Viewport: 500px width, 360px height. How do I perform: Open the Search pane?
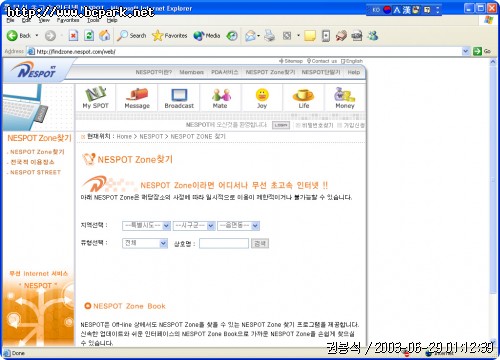tap(131, 35)
